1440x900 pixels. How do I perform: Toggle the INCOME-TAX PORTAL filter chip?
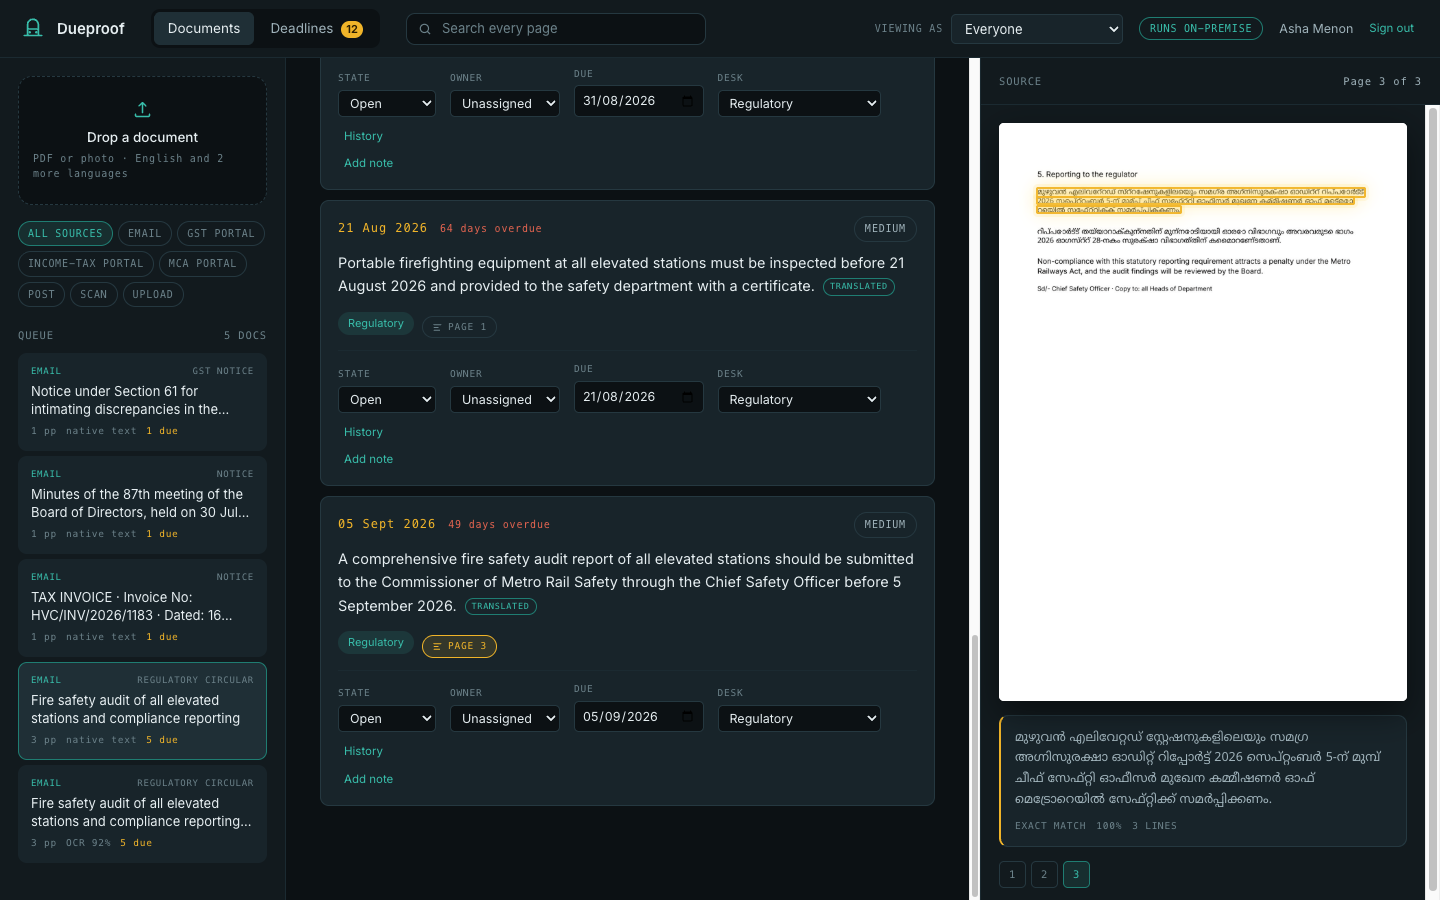[x=86, y=264]
